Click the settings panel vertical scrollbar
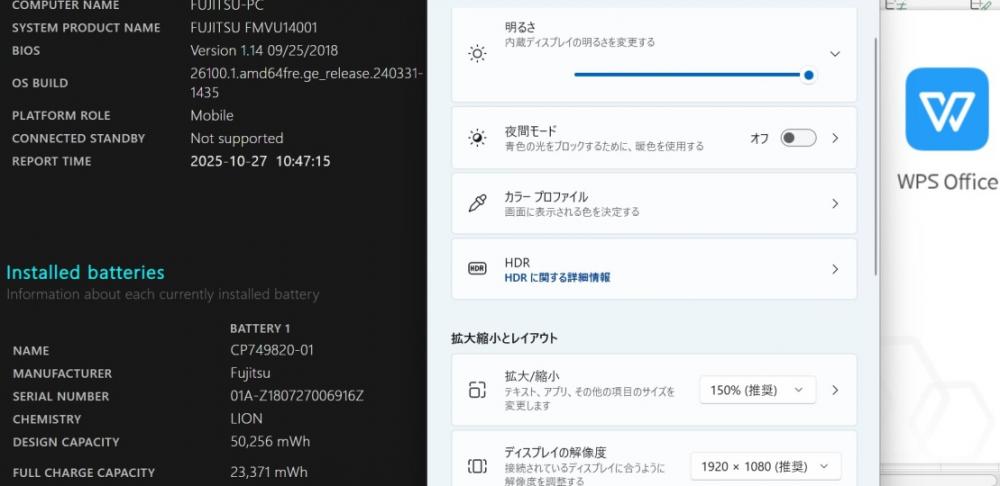Screen dimensions: 1000x486 (877, 150)
